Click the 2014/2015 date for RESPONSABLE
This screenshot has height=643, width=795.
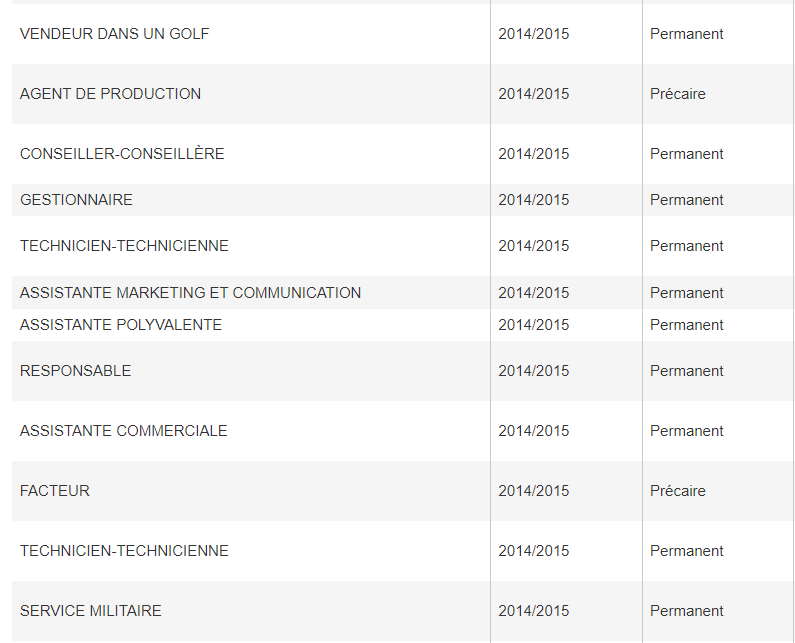(x=533, y=371)
